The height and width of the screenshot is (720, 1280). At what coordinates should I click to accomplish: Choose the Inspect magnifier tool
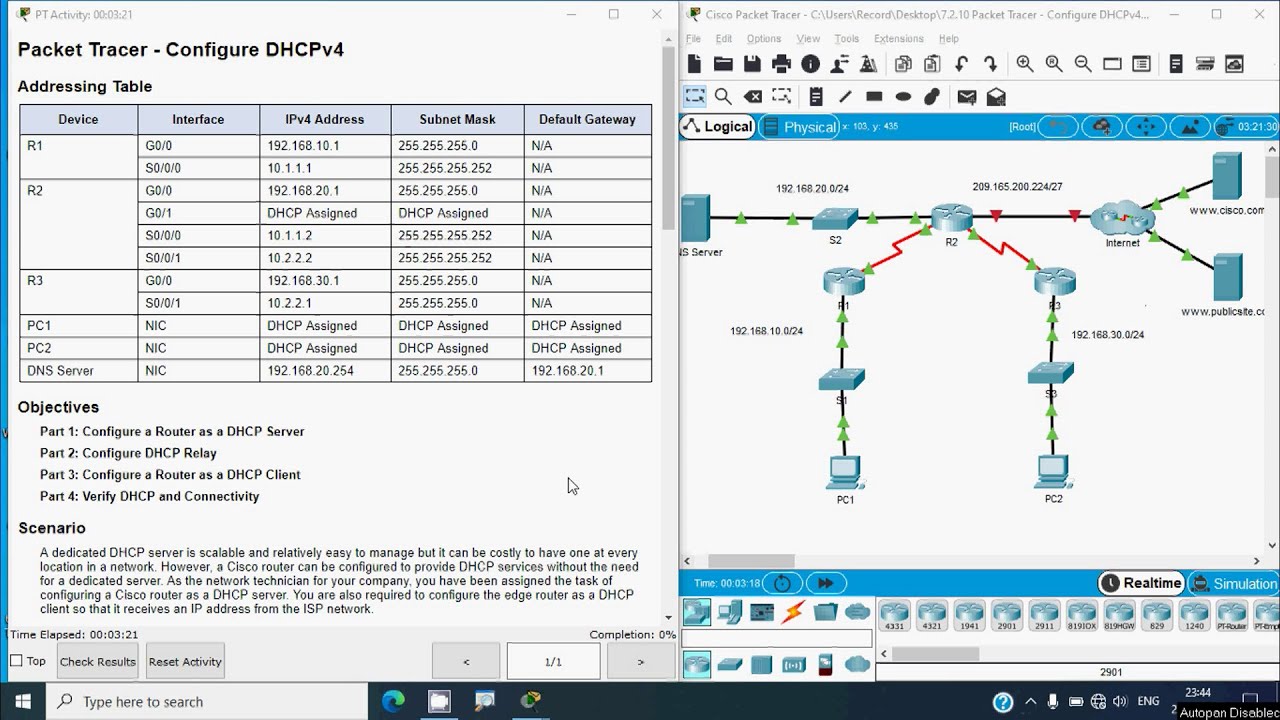tap(723, 97)
